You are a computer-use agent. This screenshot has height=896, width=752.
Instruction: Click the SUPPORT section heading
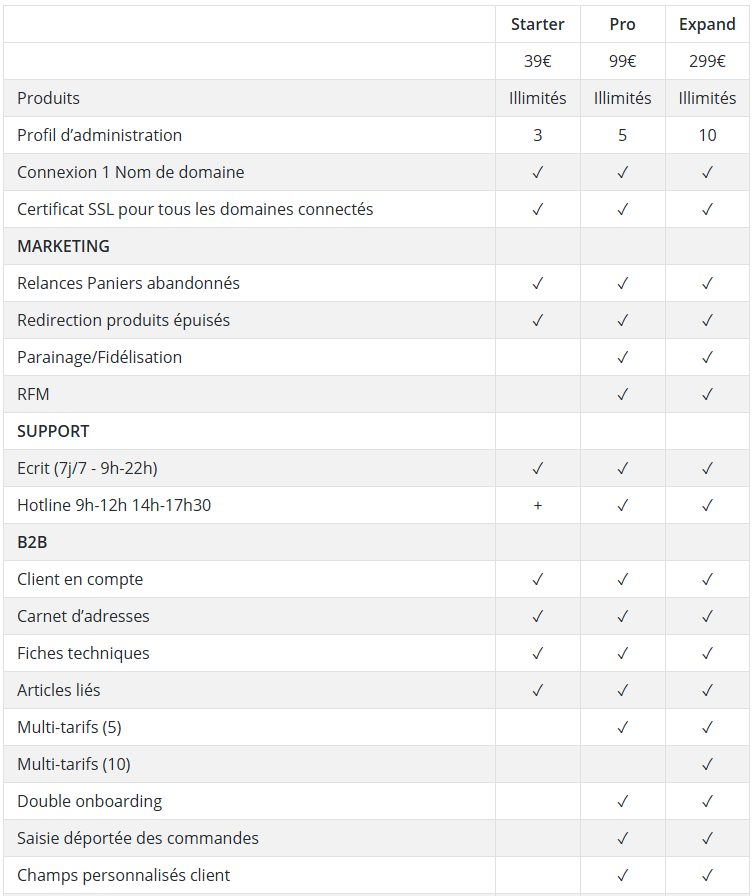[x=53, y=431]
